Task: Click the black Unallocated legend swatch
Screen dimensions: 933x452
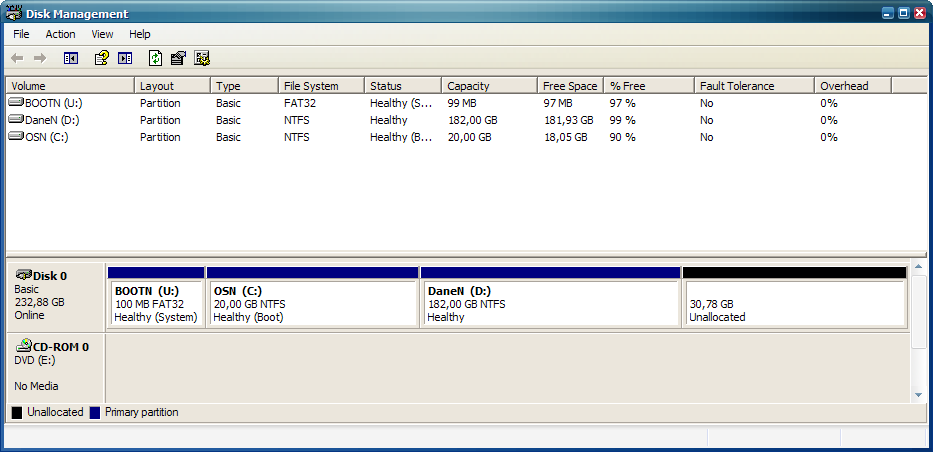Action: coord(17,412)
